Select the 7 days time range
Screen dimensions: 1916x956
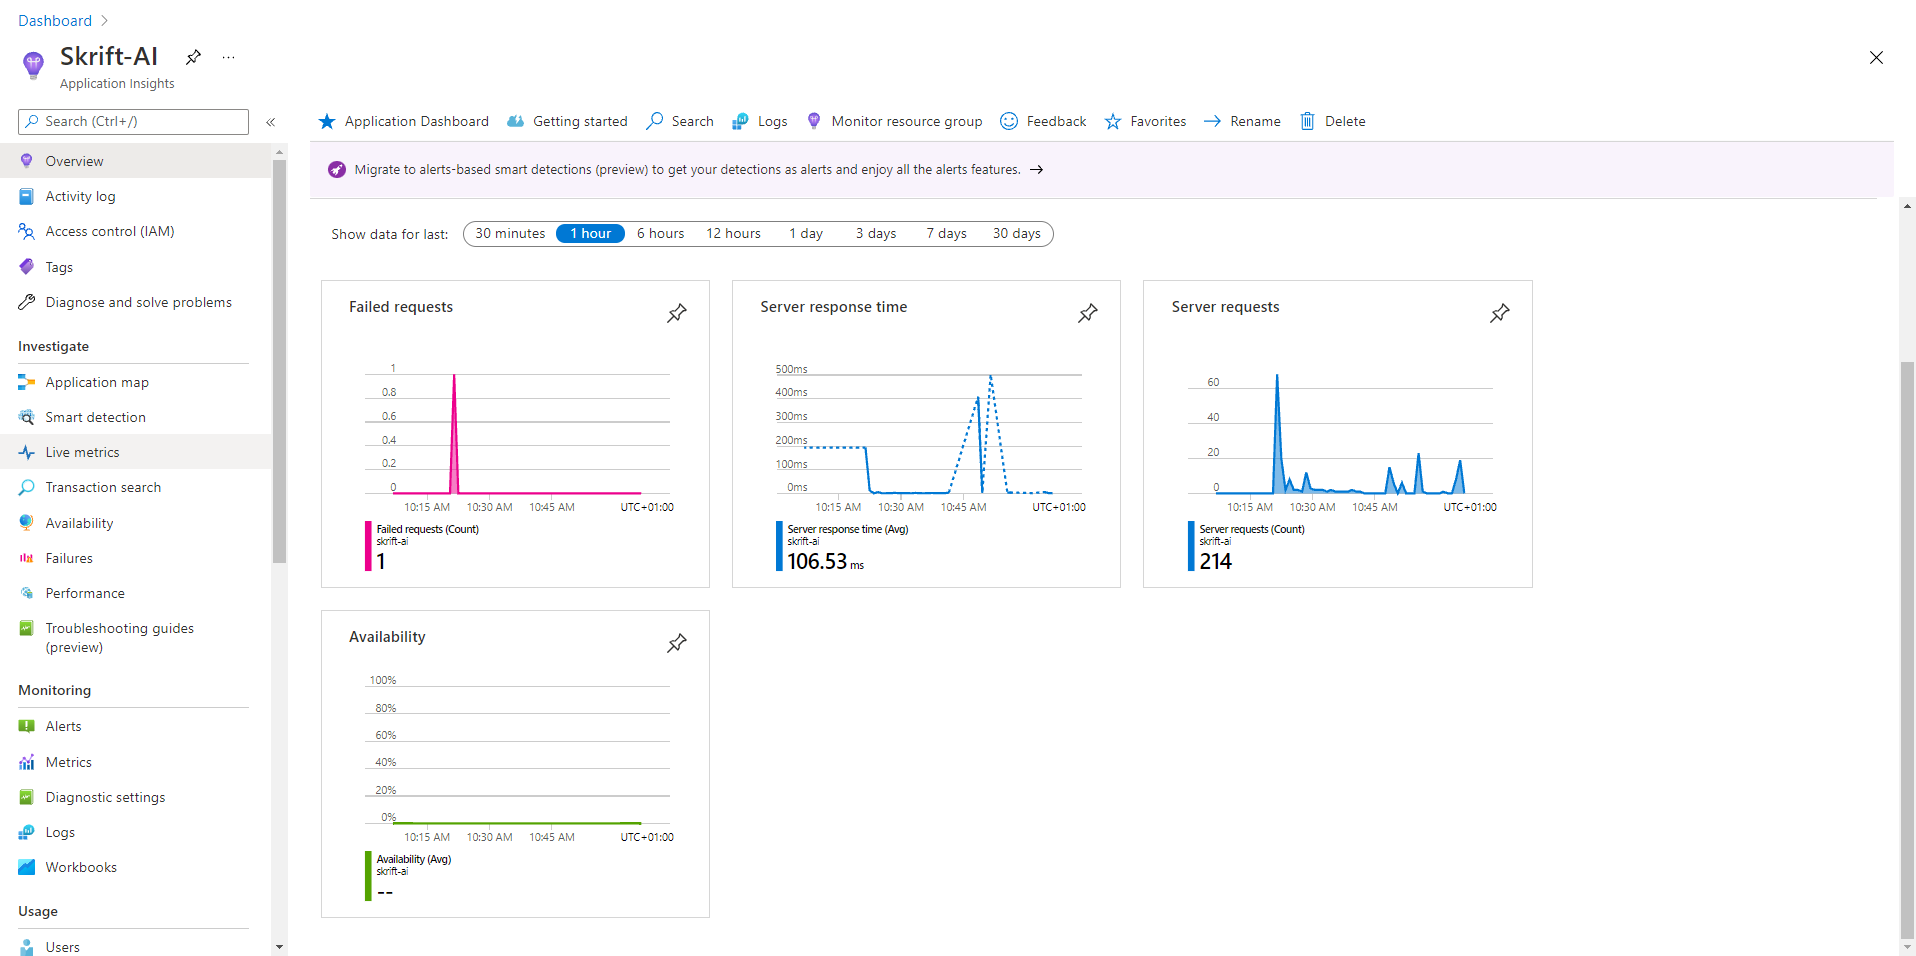(x=946, y=233)
